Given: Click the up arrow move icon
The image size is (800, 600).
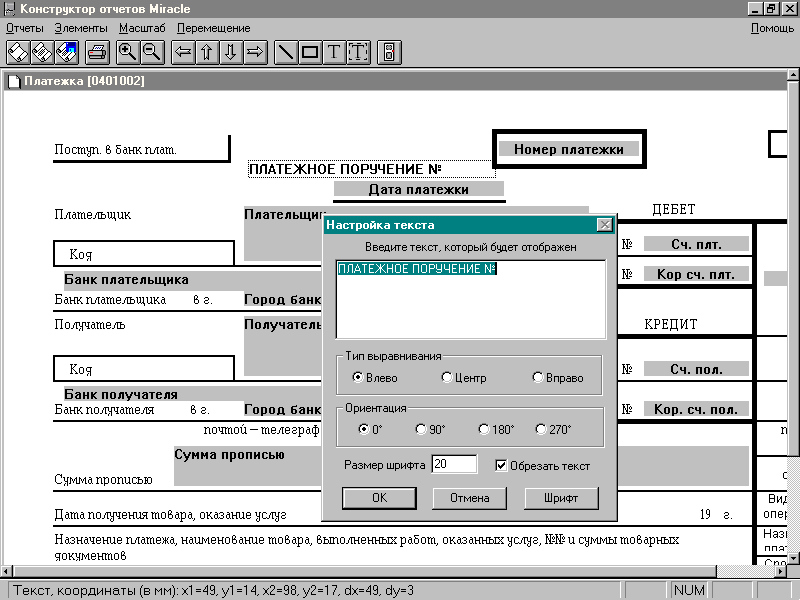Looking at the screenshot, I should click(x=207, y=51).
